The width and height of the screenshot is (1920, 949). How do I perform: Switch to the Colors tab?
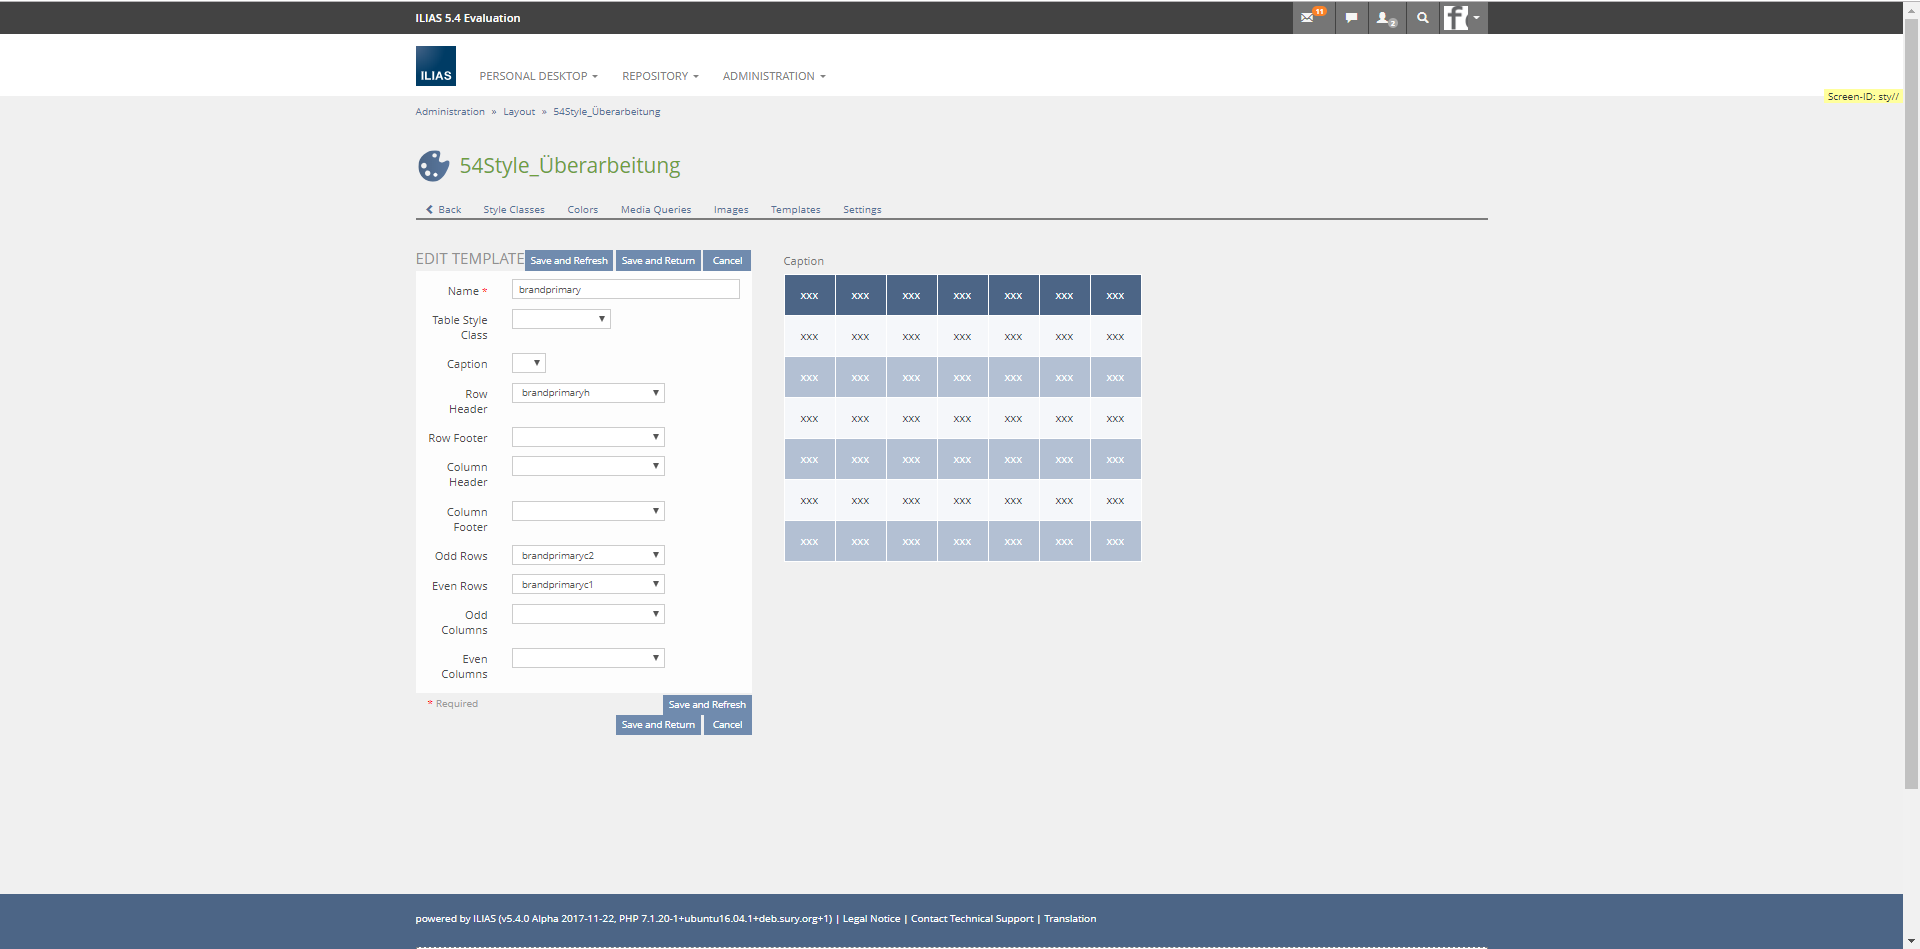coord(582,210)
